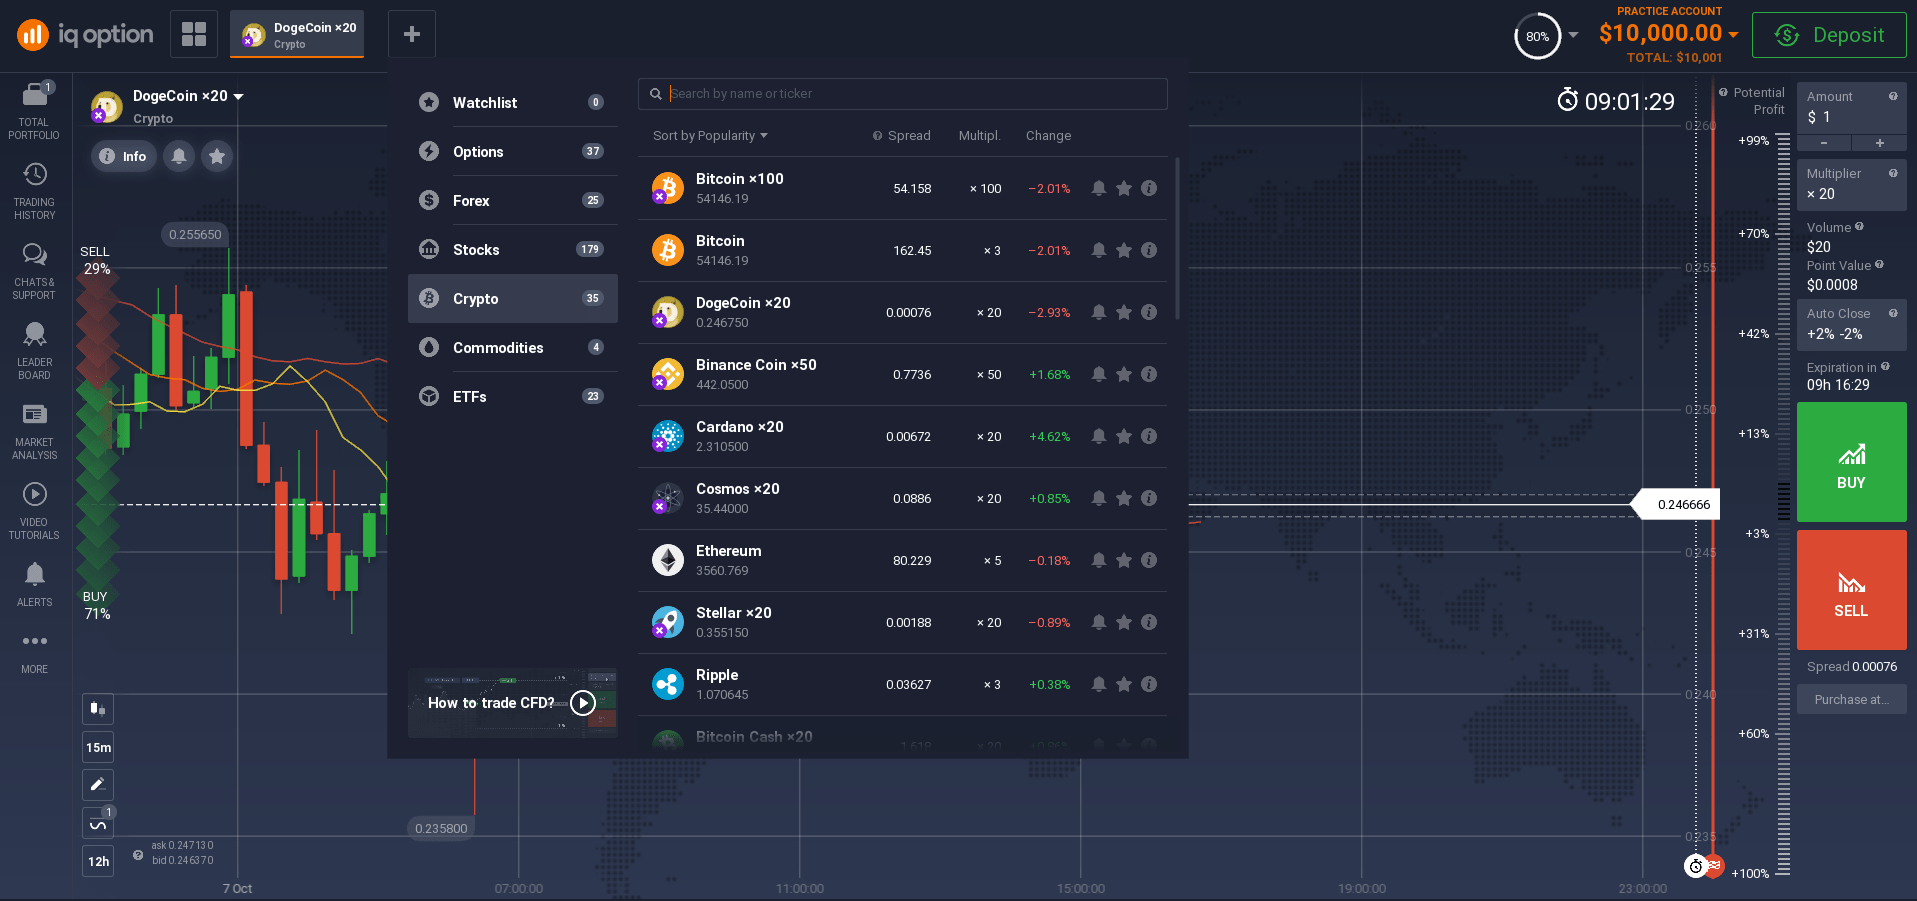Add new asset tab with plus

[411, 34]
